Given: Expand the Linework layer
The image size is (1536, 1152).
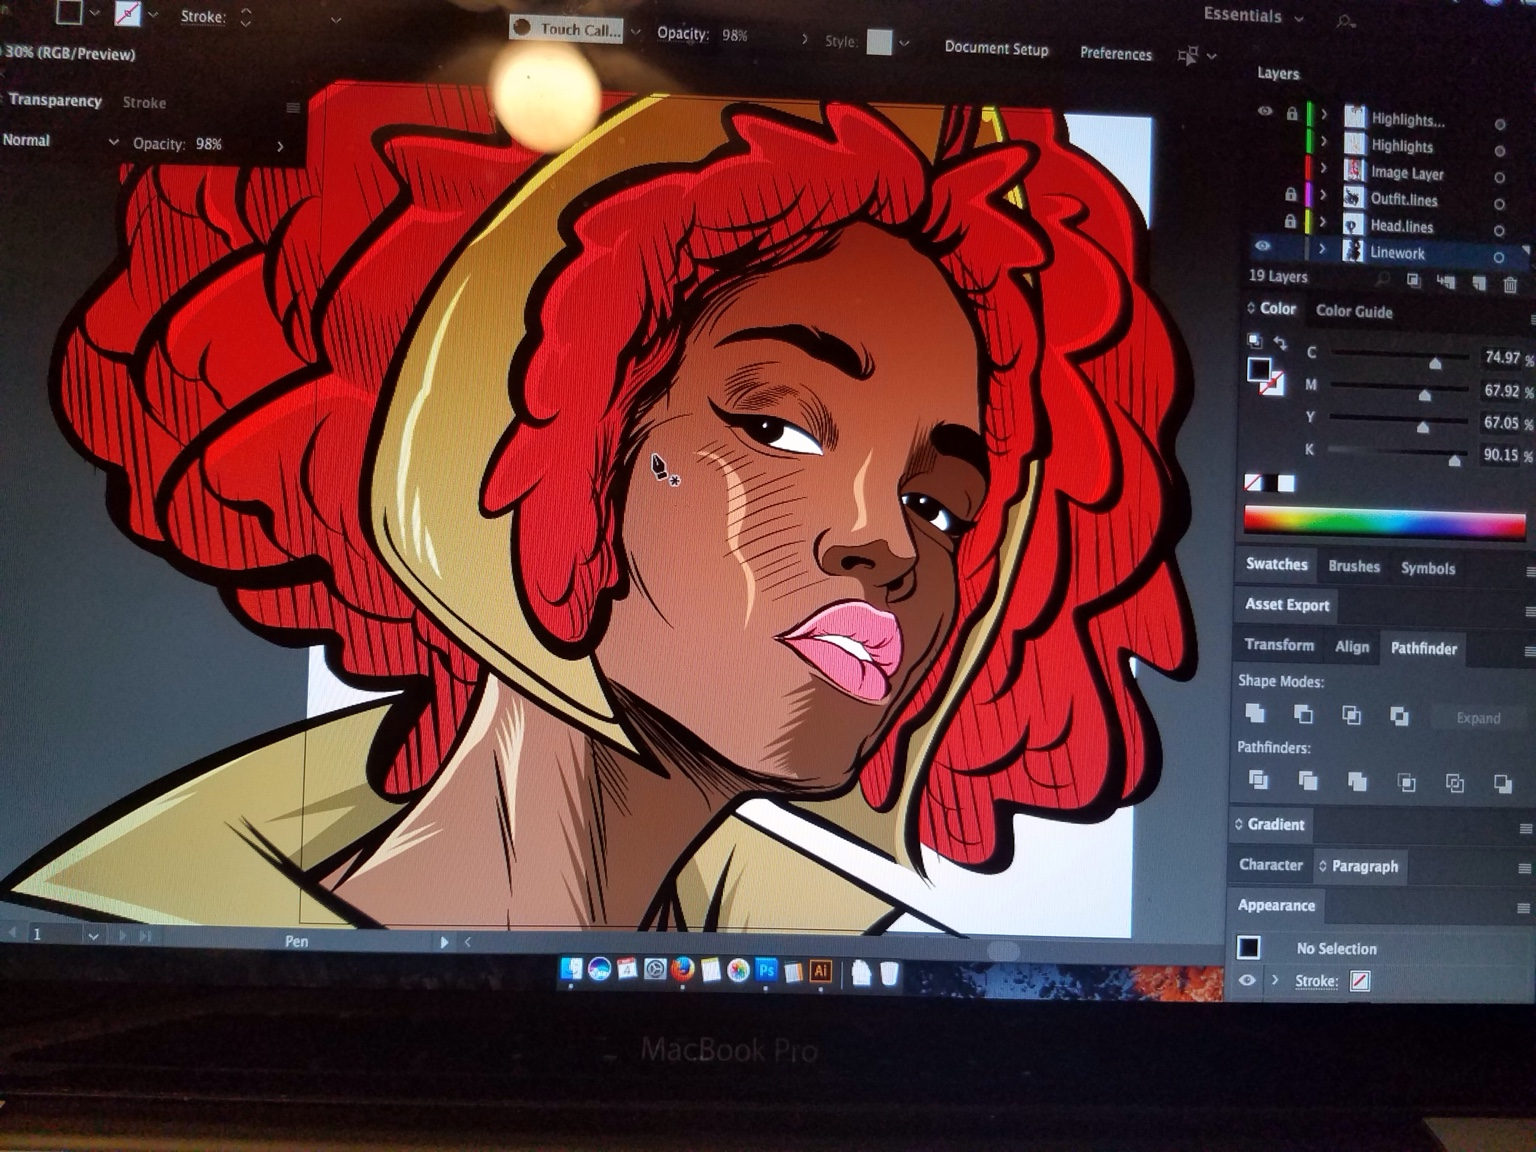Looking at the screenshot, I should coord(1322,249).
